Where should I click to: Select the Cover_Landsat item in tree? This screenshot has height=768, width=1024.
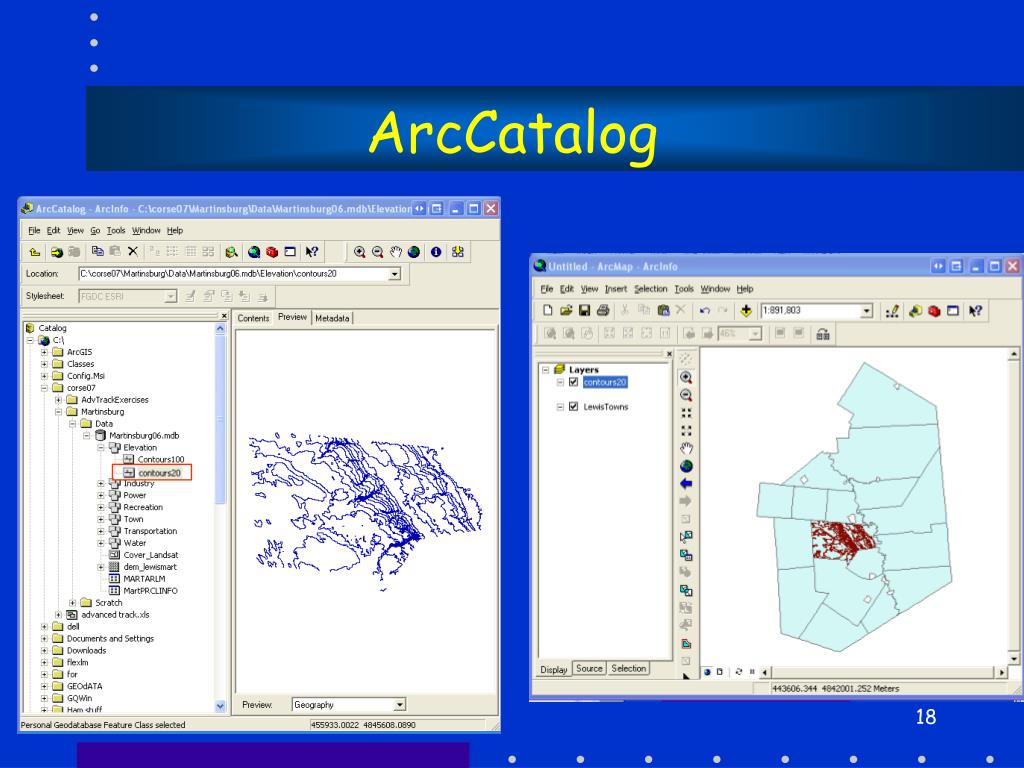pos(151,555)
